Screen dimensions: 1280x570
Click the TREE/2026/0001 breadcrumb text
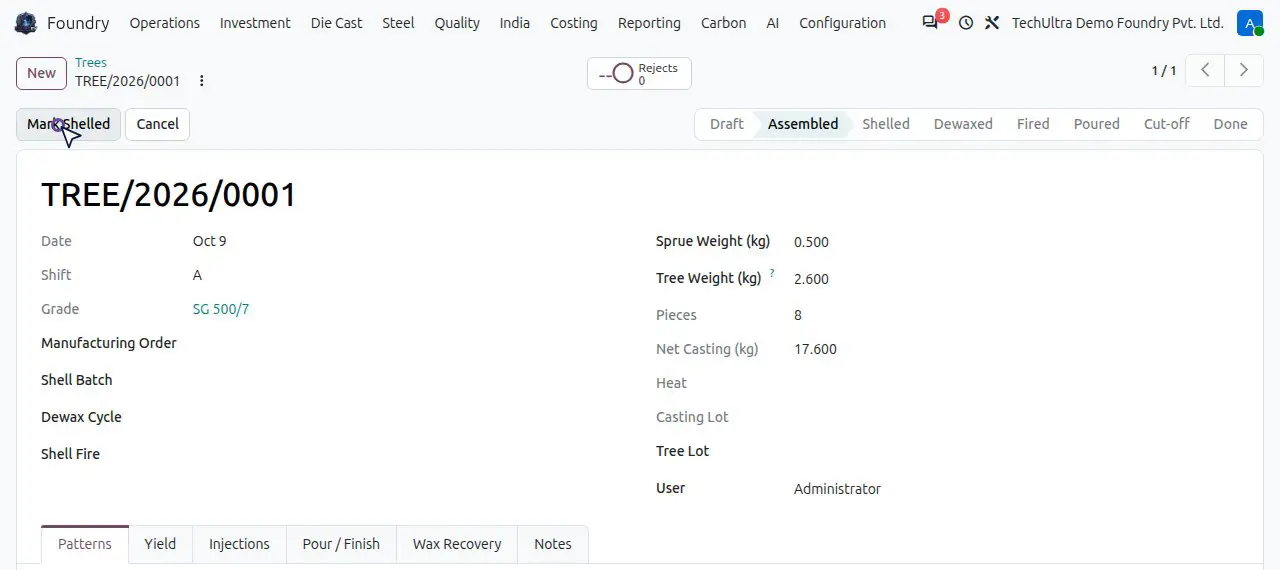(x=128, y=81)
